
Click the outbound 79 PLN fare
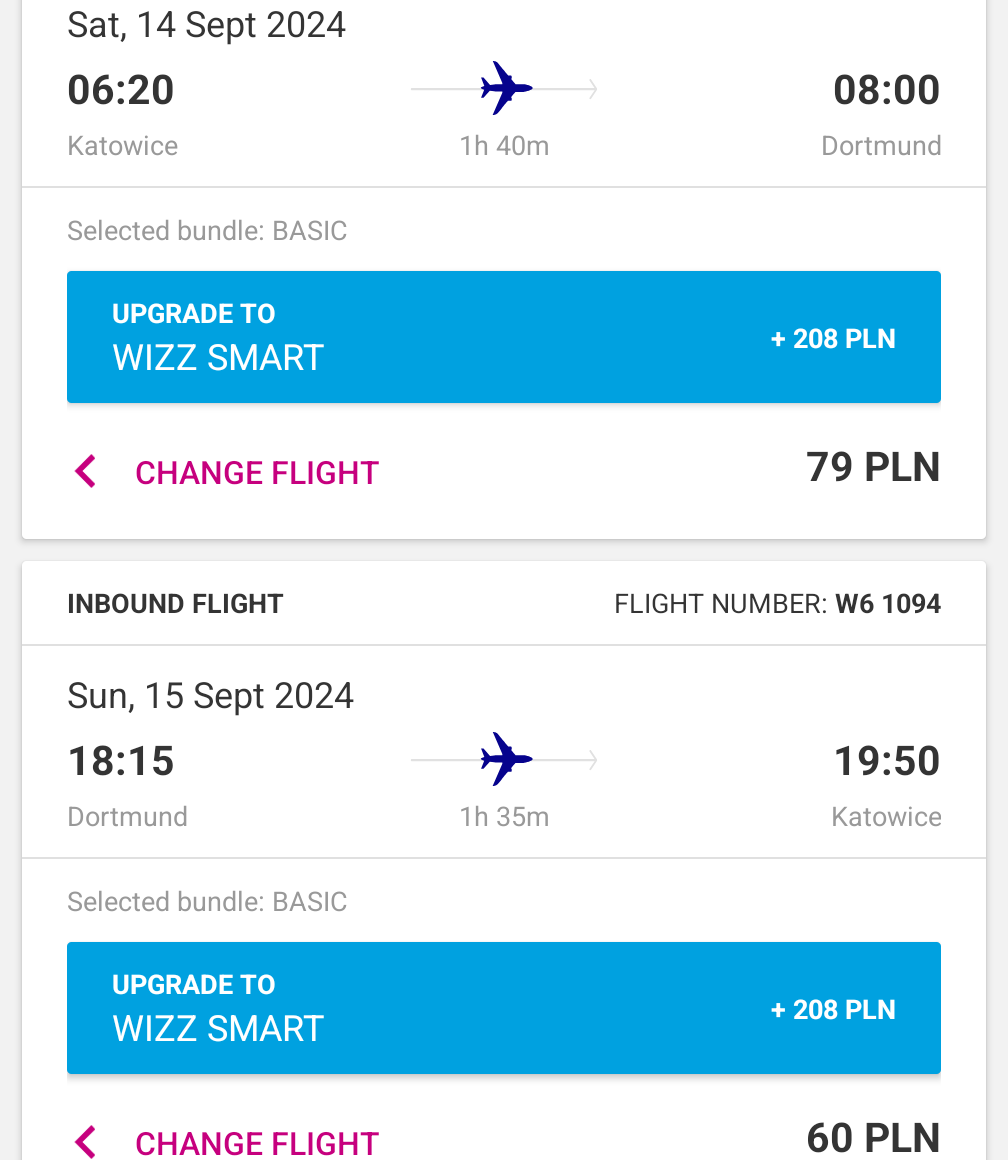(873, 468)
